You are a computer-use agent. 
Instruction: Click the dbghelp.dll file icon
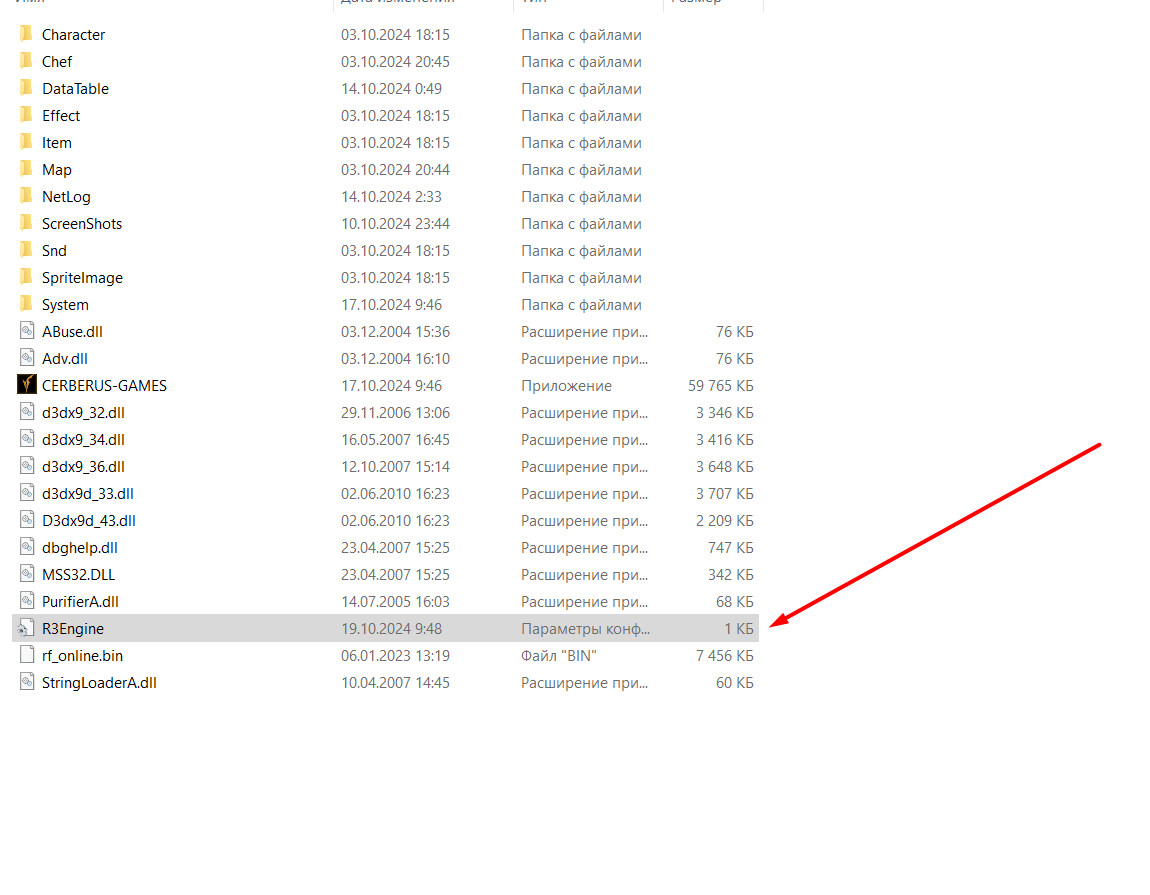[x=27, y=547]
